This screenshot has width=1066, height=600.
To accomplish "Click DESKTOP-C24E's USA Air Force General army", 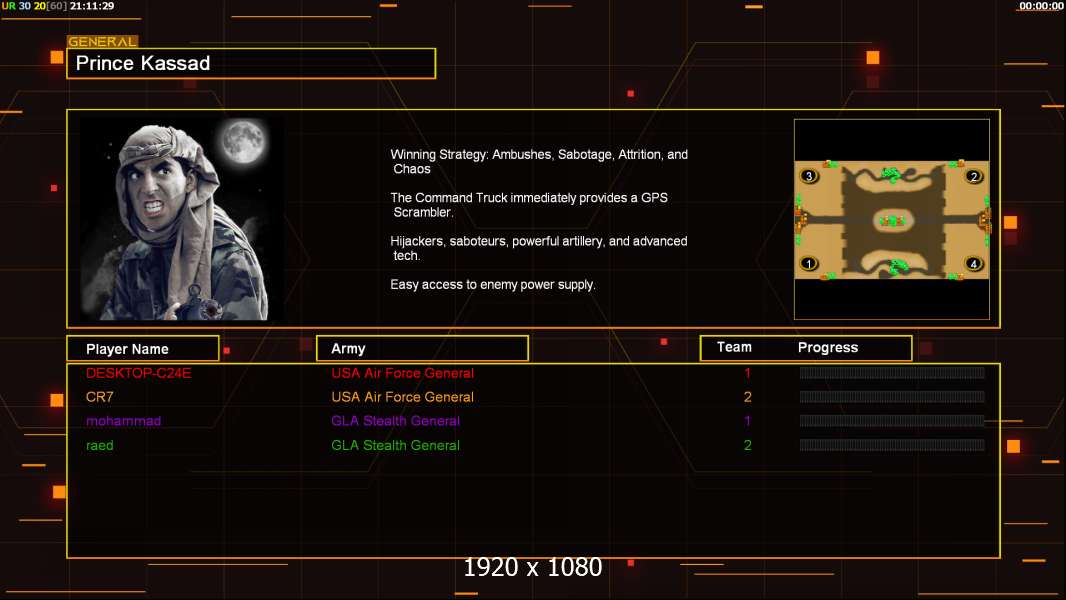I will (x=402, y=373).
